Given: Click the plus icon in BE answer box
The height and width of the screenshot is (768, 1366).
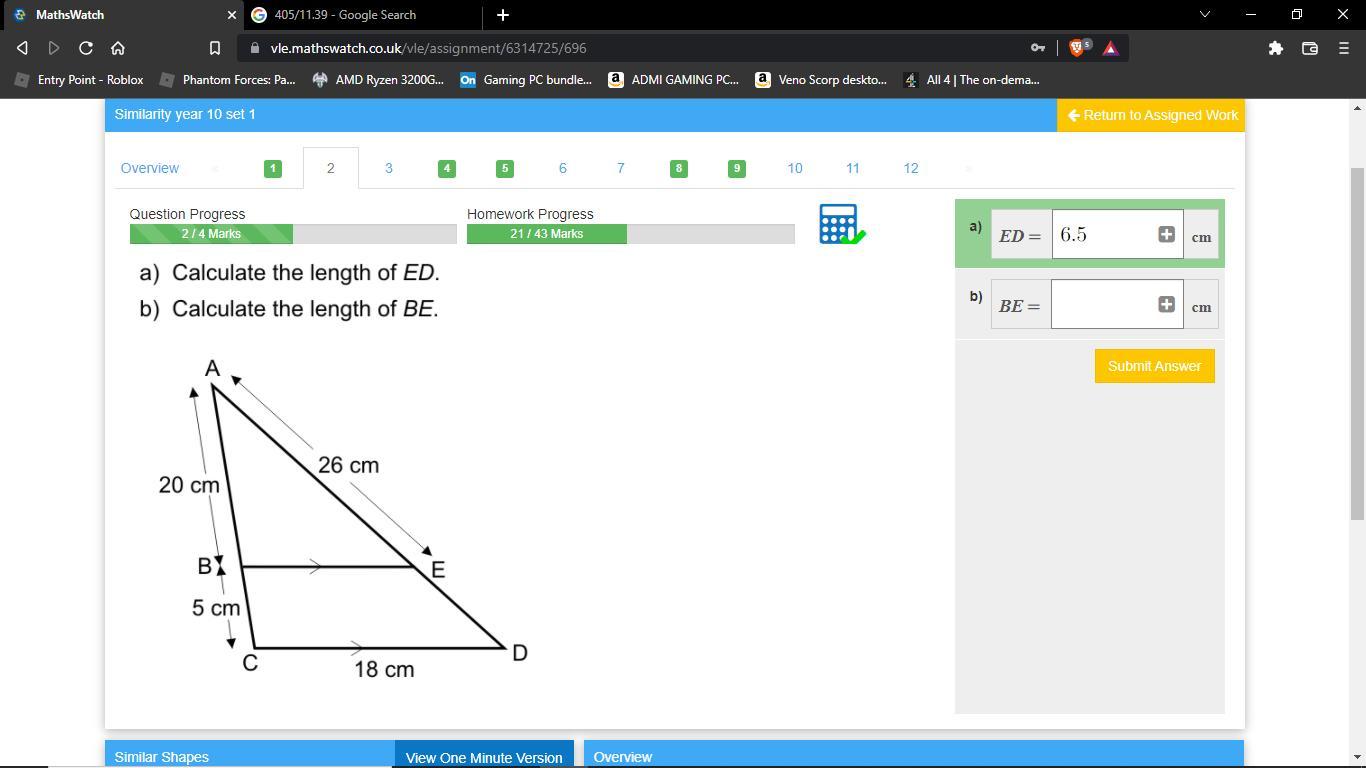Looking at the screenshot, I should [1166, 304].
